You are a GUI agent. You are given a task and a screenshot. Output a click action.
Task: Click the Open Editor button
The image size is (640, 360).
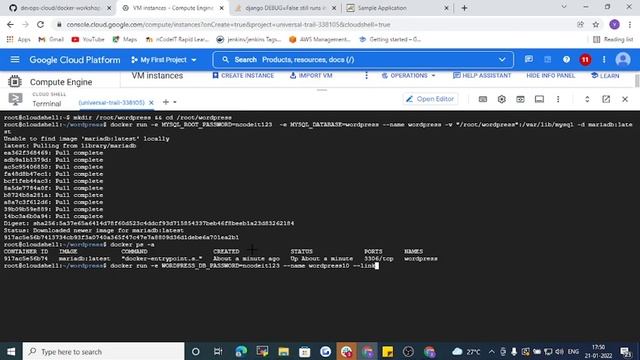click(x=430, y=99)
